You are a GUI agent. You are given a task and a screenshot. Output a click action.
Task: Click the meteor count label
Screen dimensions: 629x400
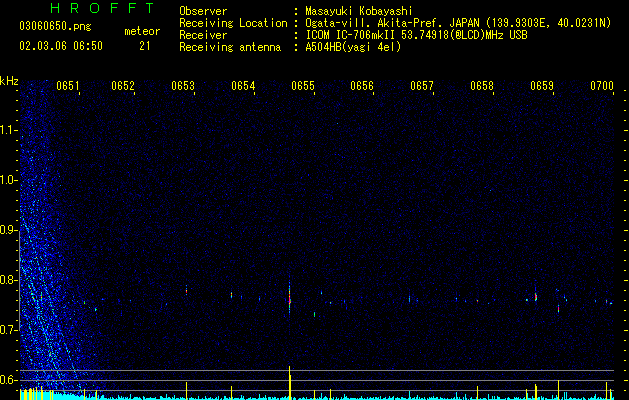(x=142, y=31)
